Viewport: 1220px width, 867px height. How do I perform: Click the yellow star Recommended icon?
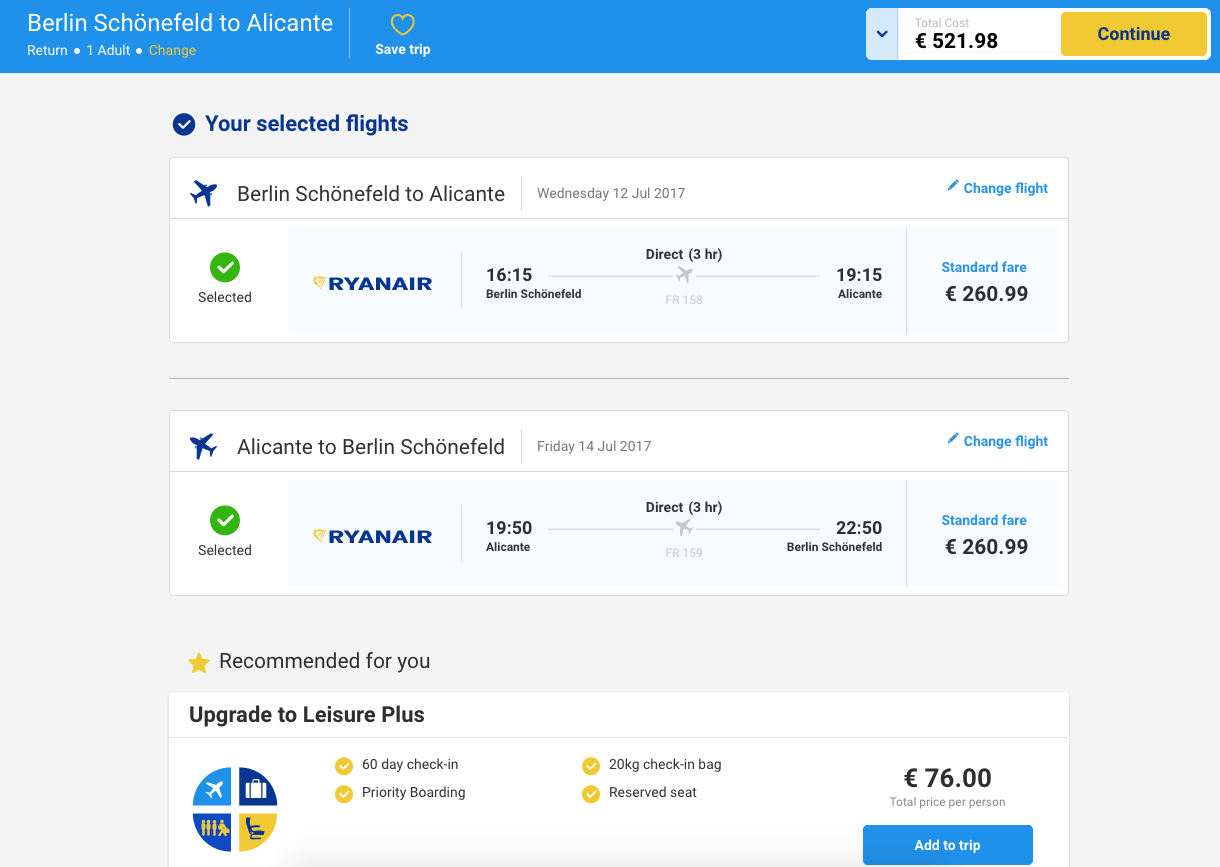[x=199, y=663]
